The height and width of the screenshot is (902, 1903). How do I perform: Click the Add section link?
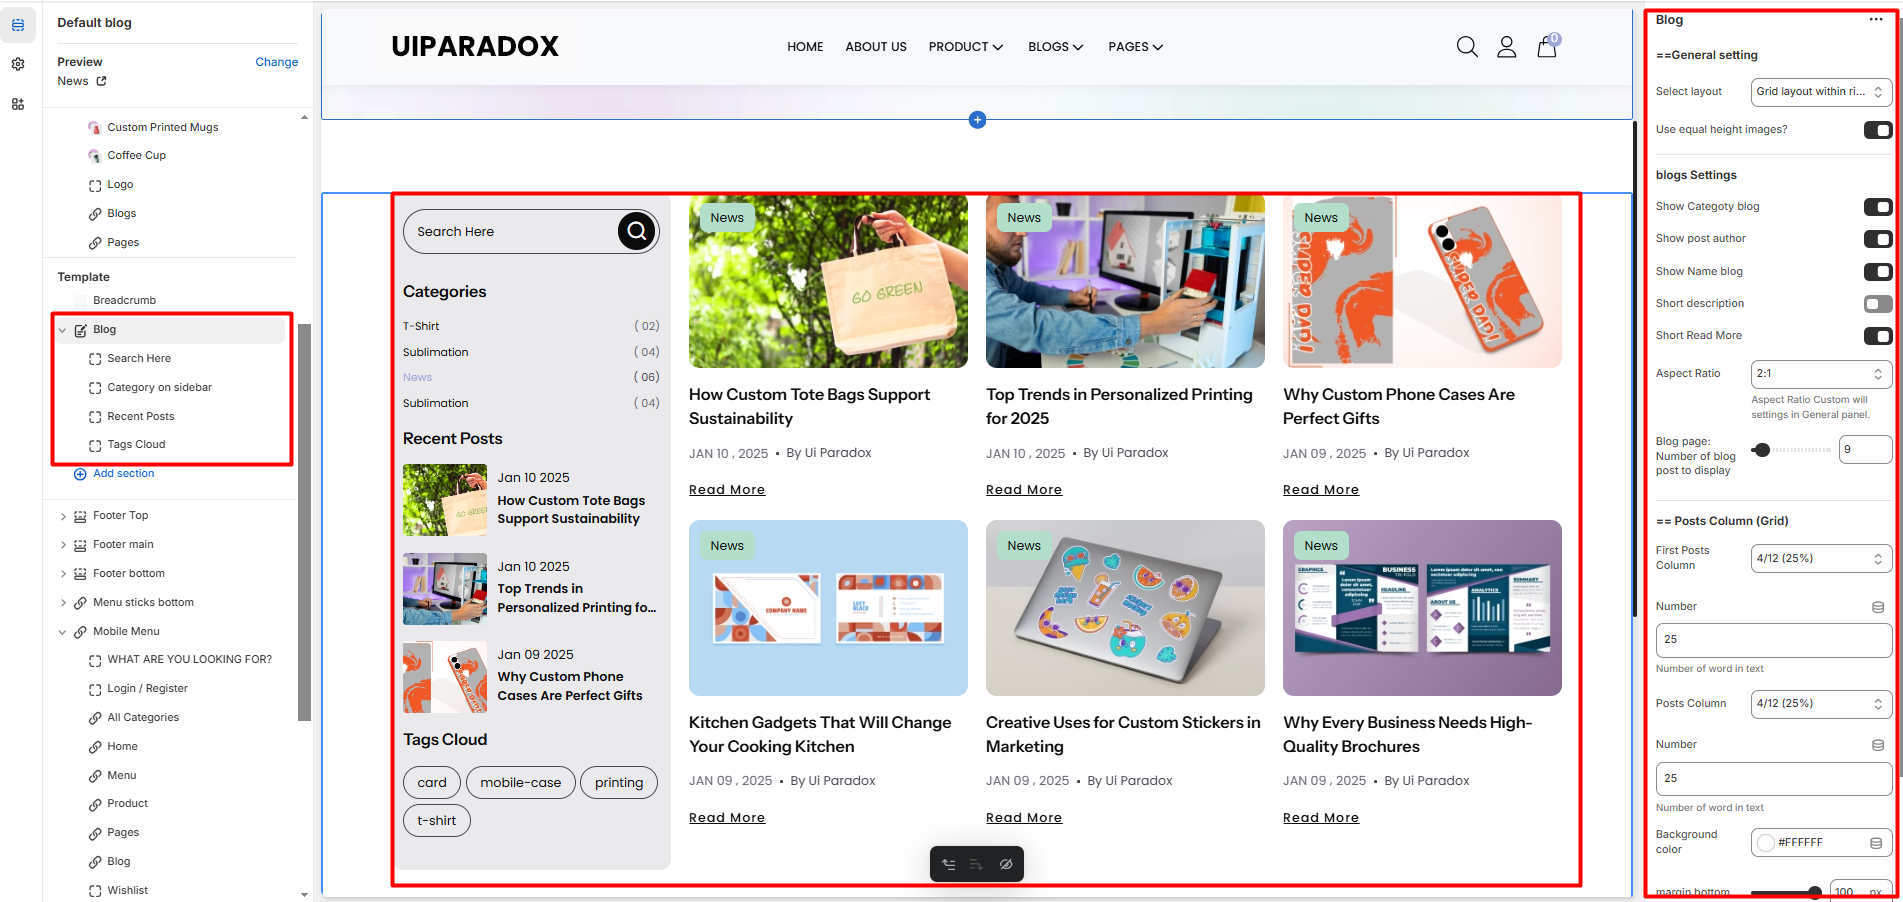tap(124, 474)
